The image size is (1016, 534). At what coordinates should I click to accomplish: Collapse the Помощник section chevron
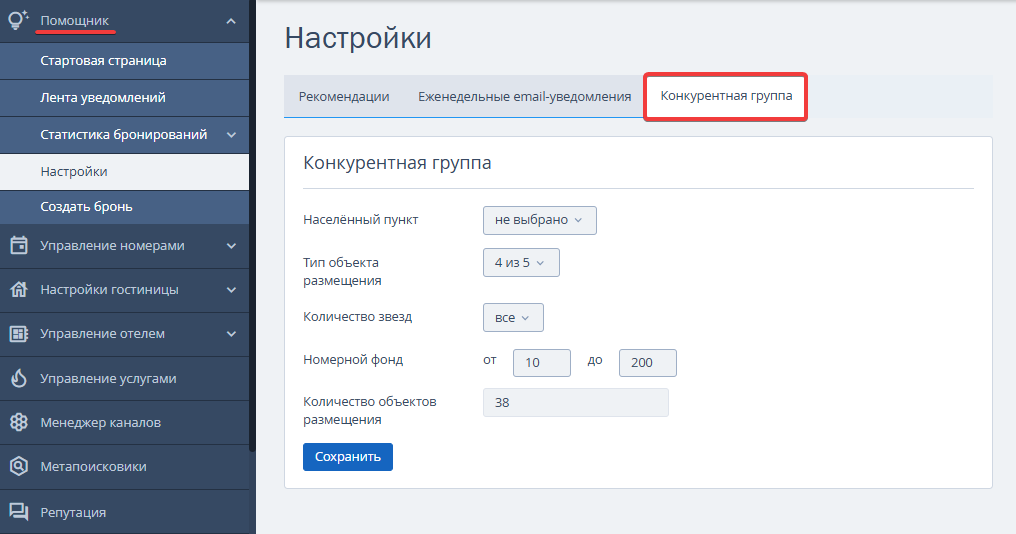231,21
